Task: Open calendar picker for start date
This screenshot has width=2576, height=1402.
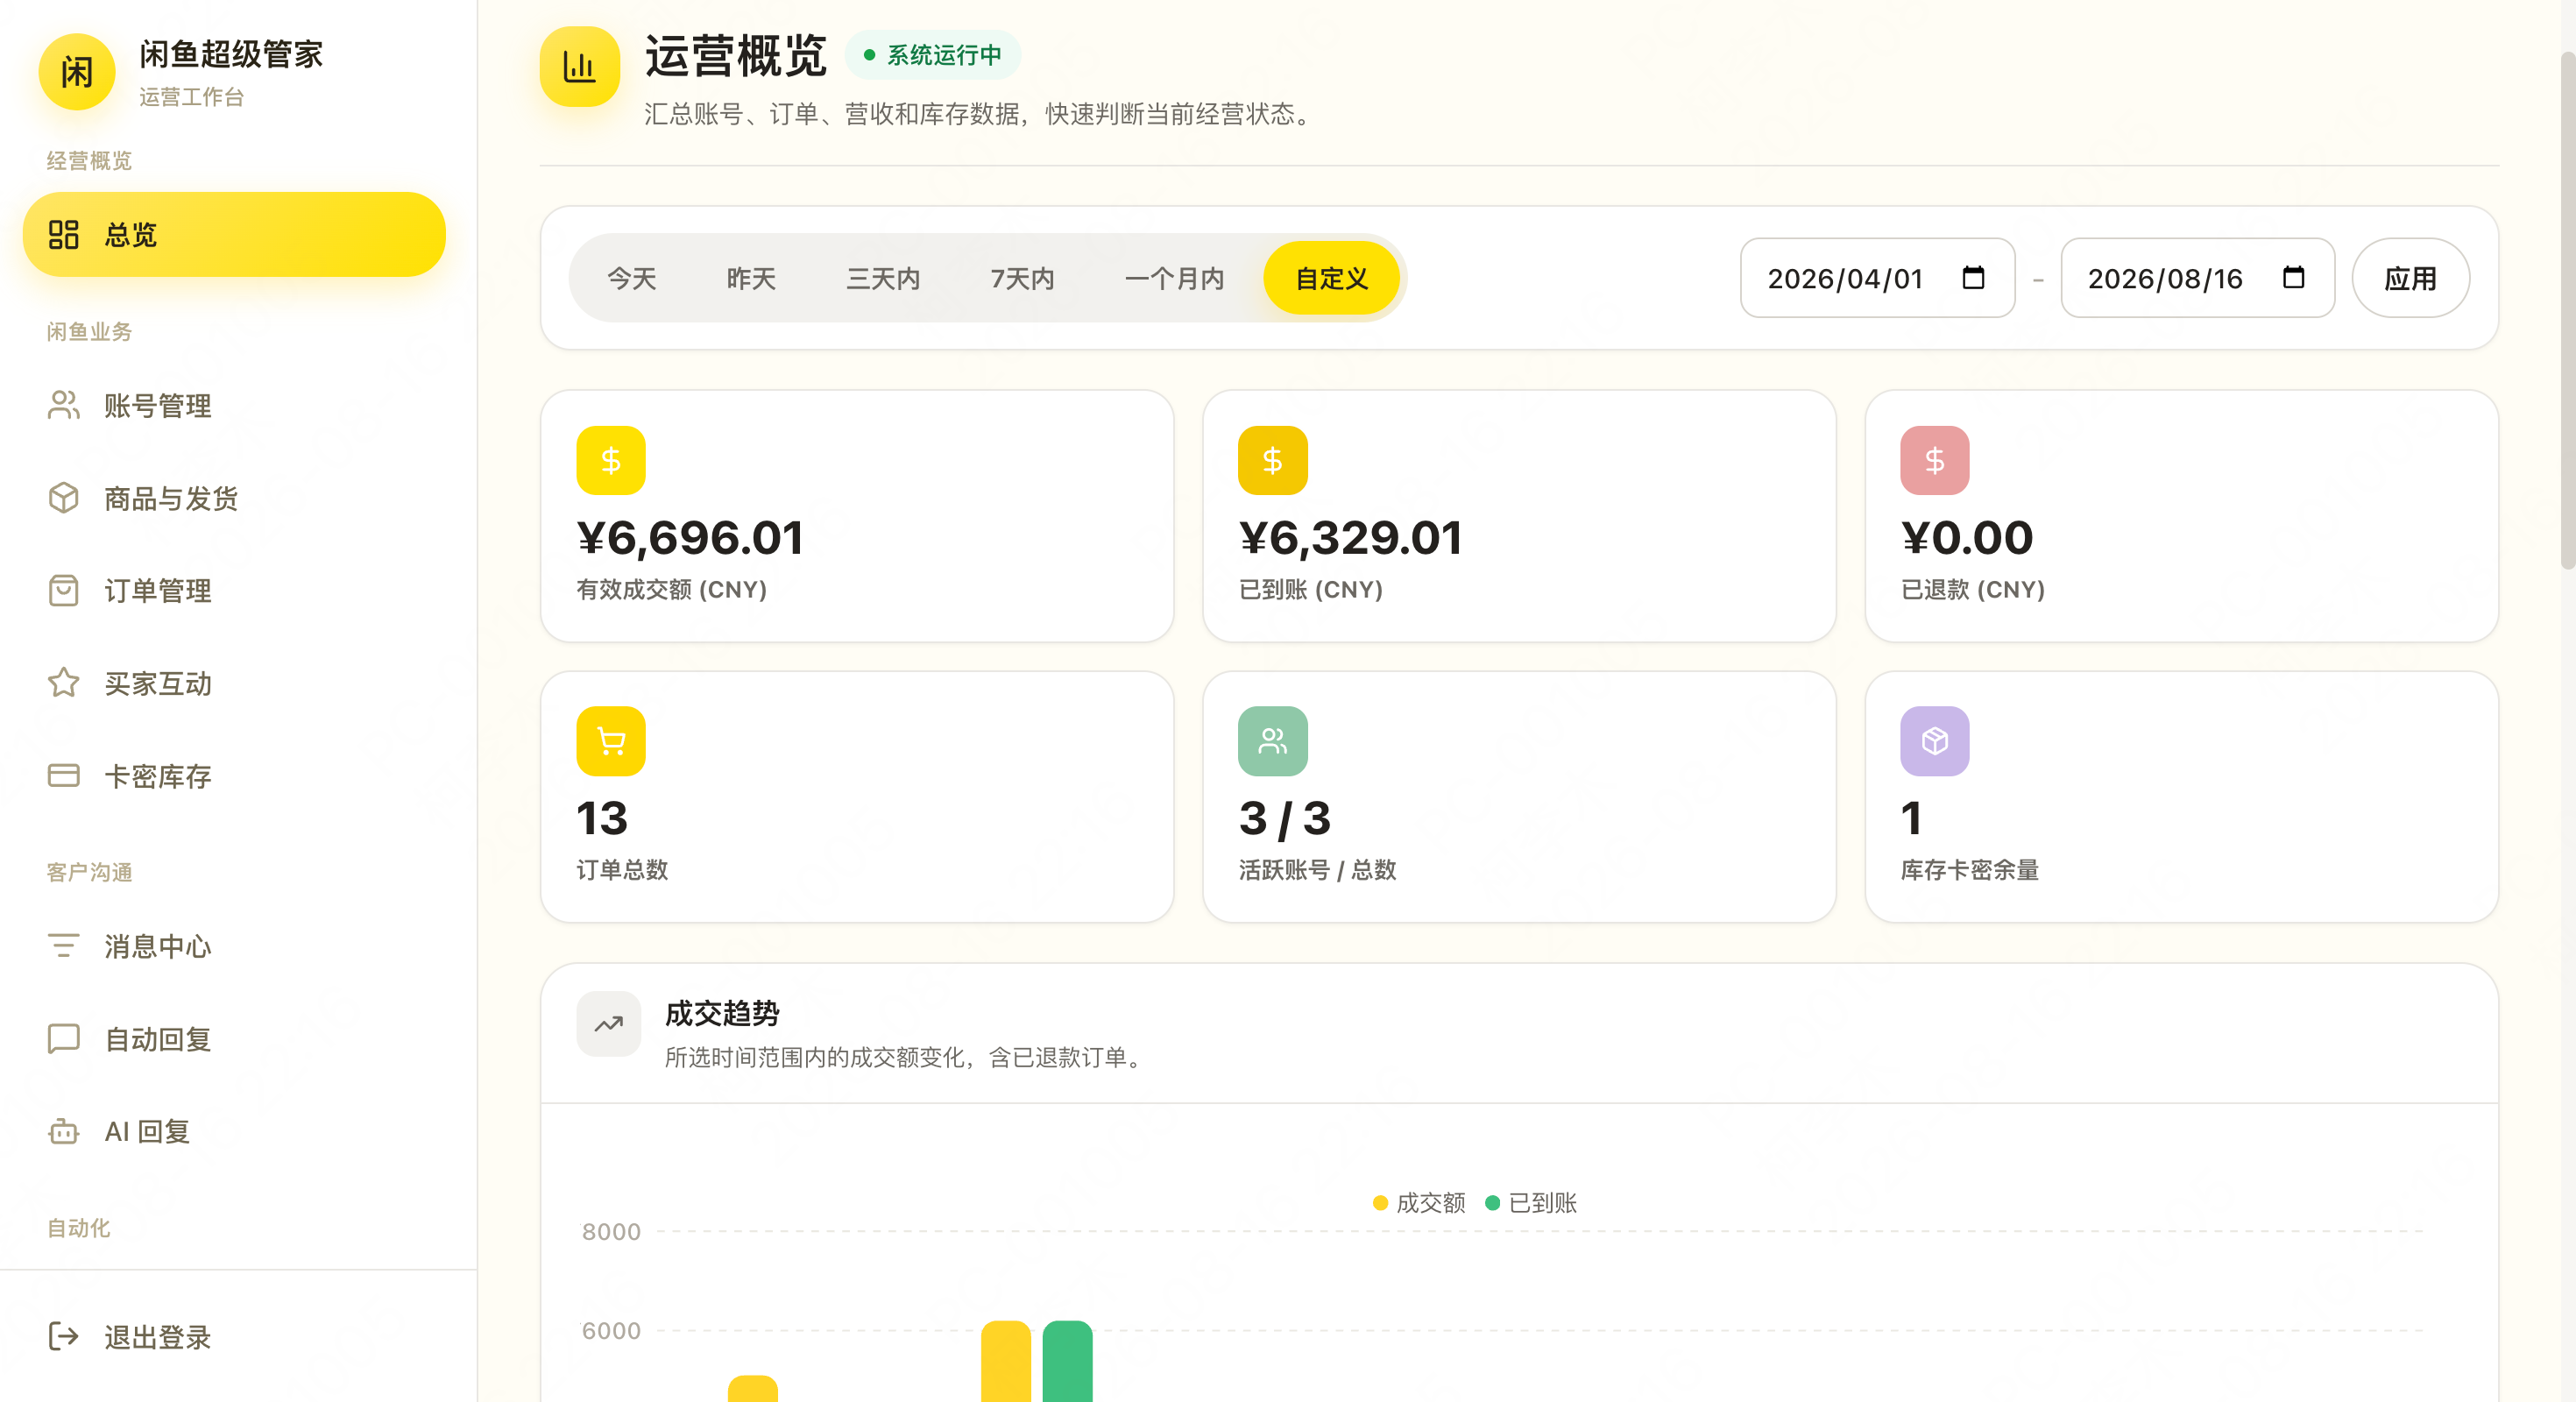Action: pos(1973,277)
